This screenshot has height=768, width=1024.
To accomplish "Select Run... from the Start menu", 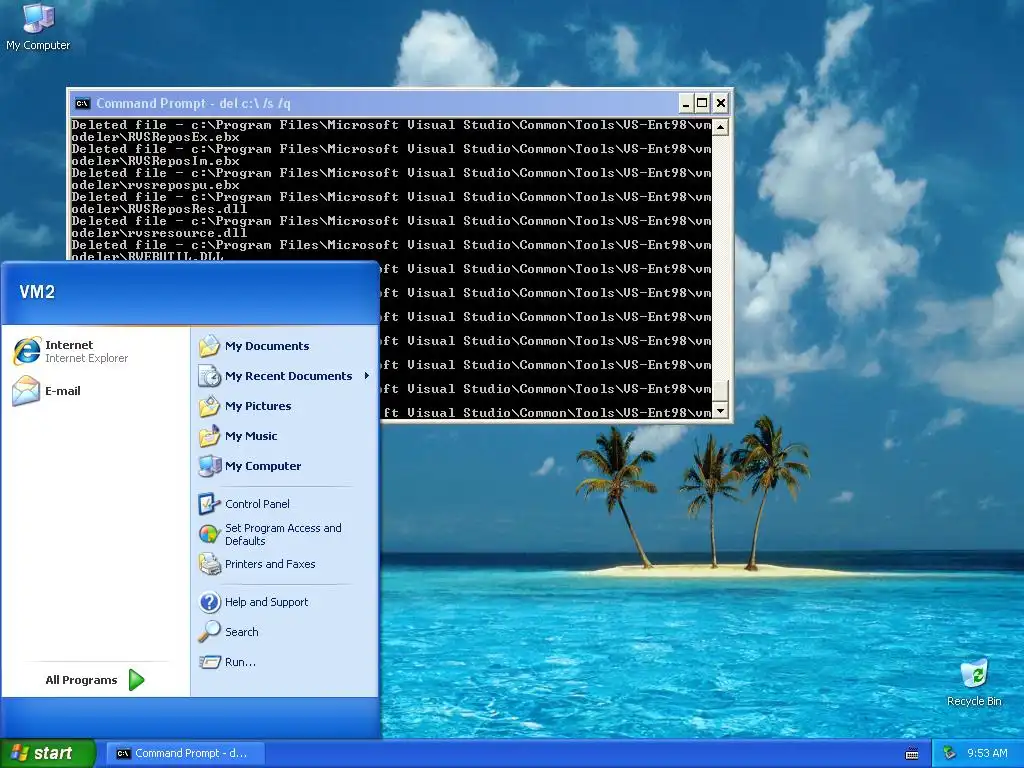I will pyautogui.click(x=285, y=662).
